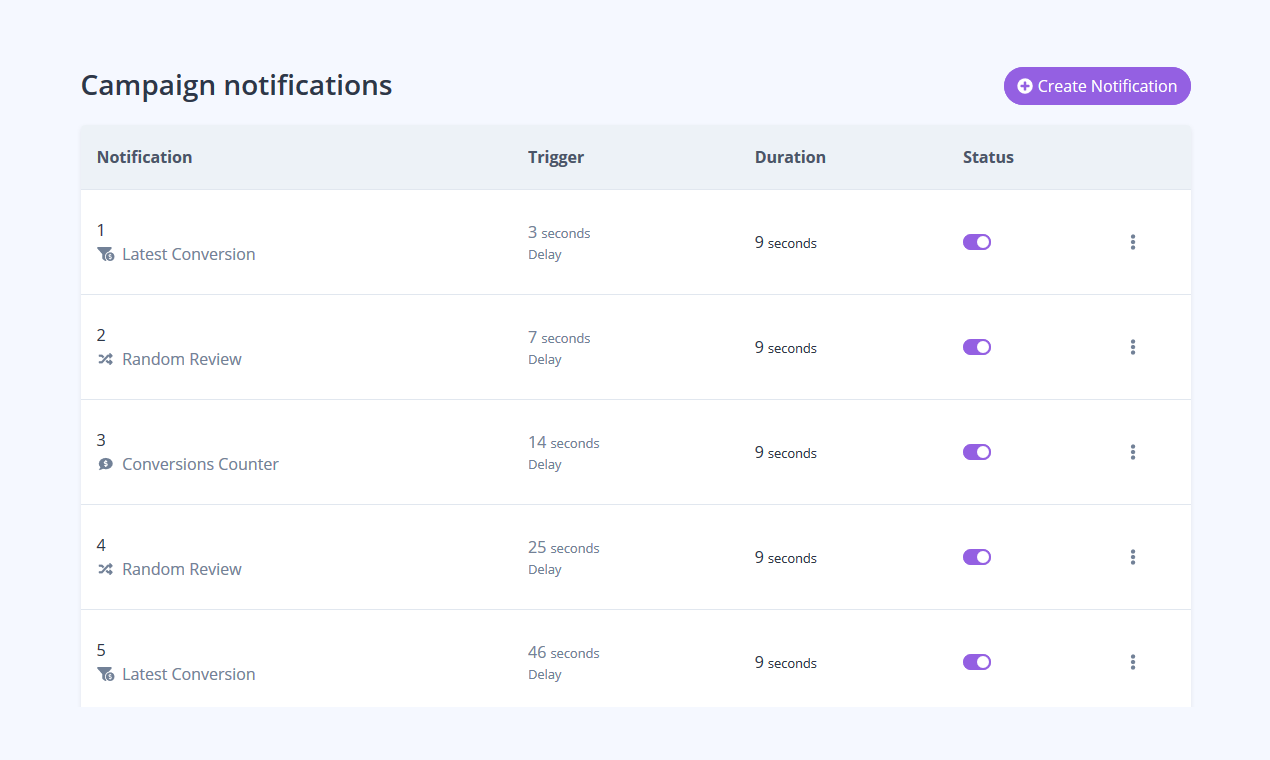Click the Conversions Counter speech bubble icon
The image size is (1270, 760).
[x=105, y=464]
